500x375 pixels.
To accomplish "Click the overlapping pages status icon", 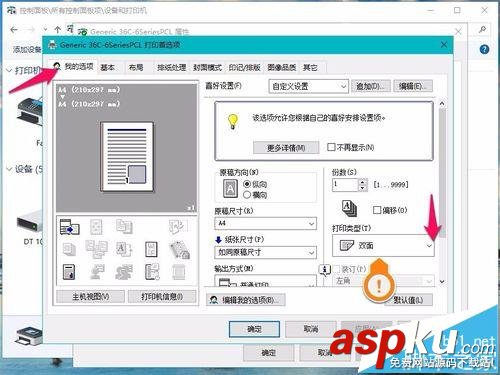I will [124, 227].
